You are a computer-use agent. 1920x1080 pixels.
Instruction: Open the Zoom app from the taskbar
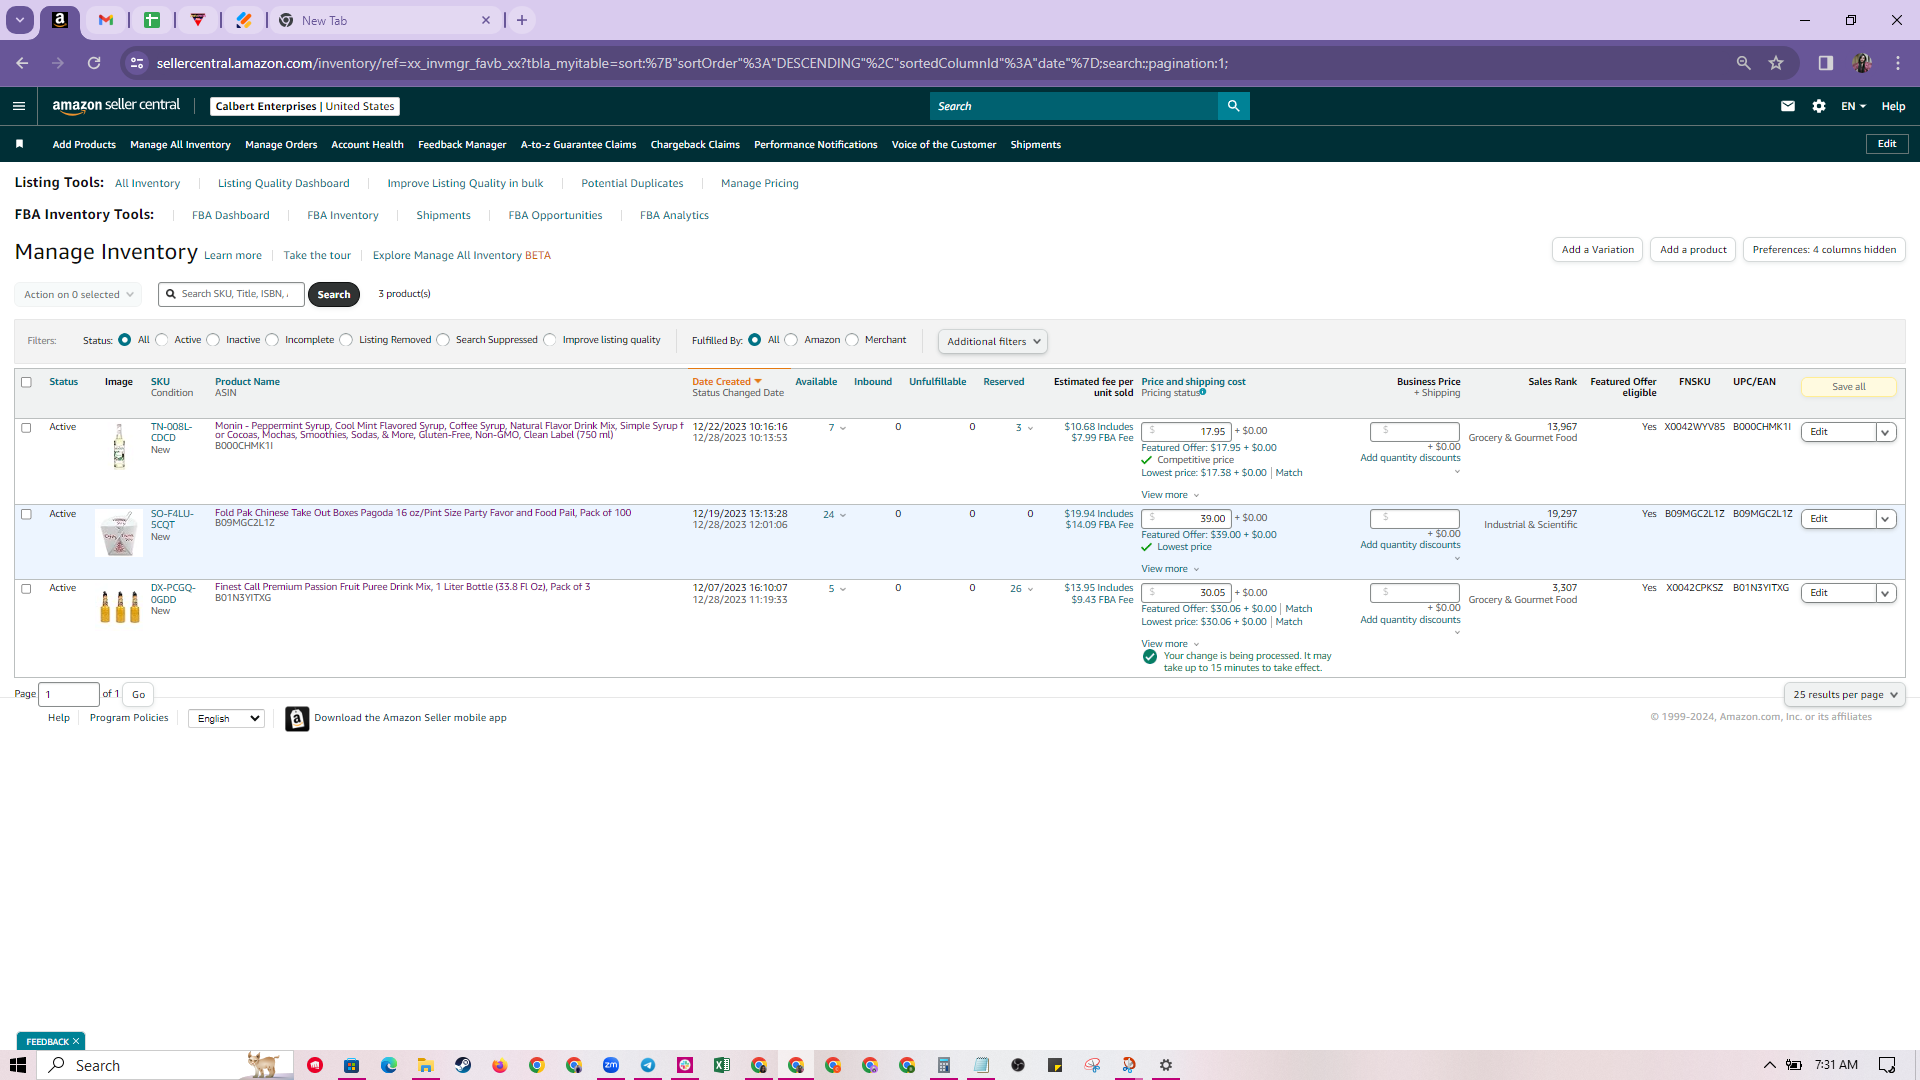611,1065
